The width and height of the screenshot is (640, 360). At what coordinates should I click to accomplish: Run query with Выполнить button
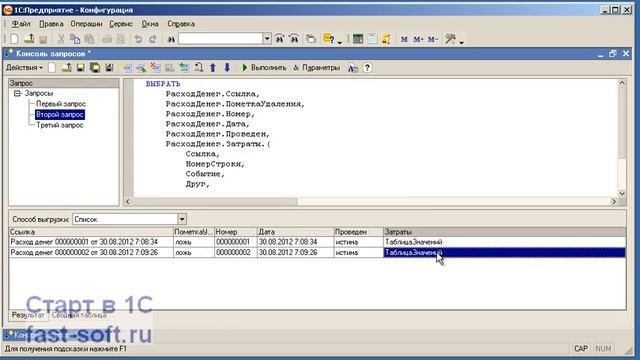coord(264,68)
